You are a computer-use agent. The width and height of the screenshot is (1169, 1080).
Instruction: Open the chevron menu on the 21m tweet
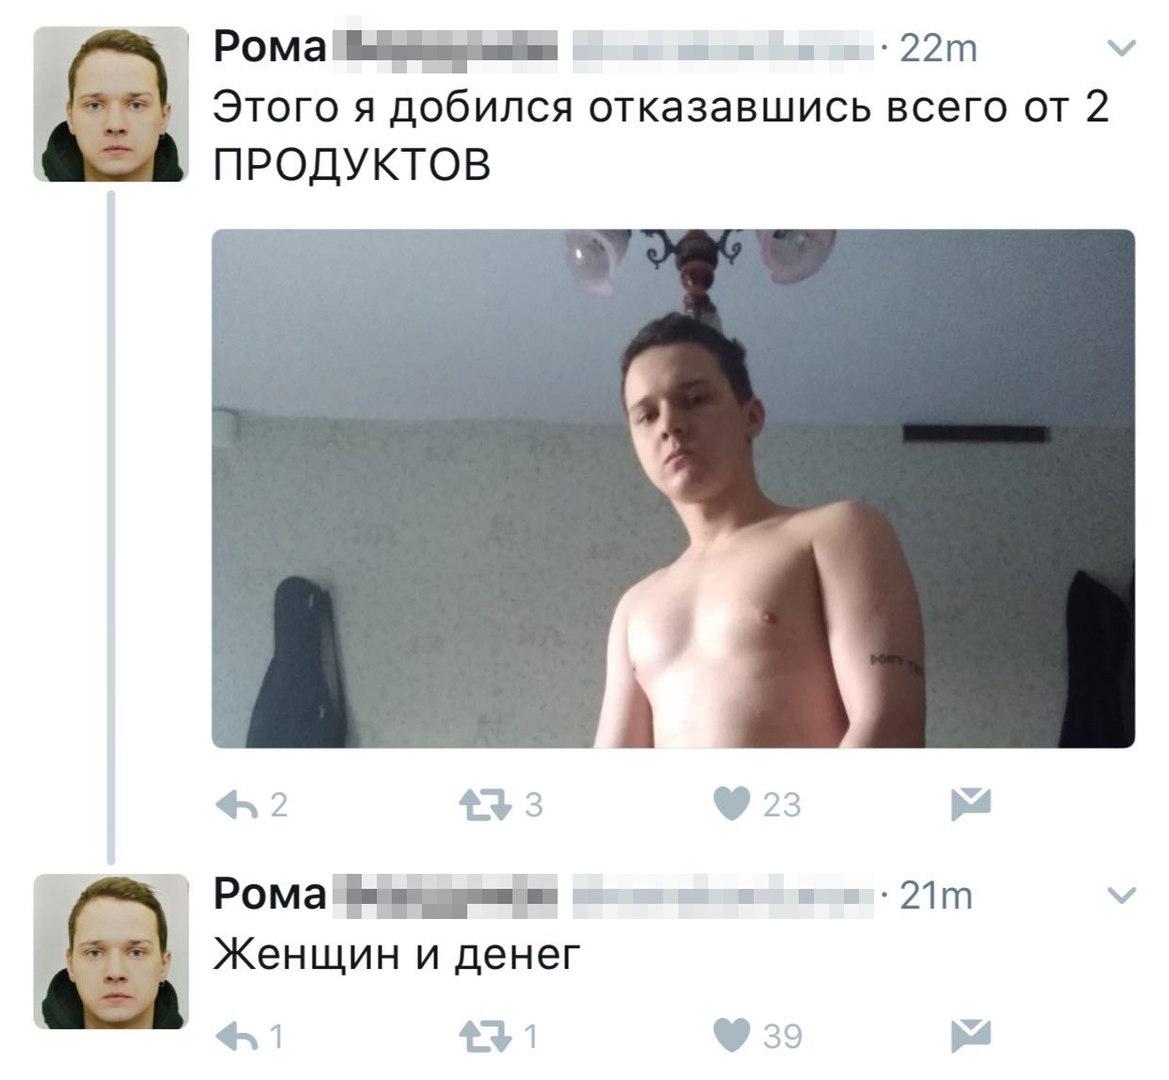pos(1121,894)
